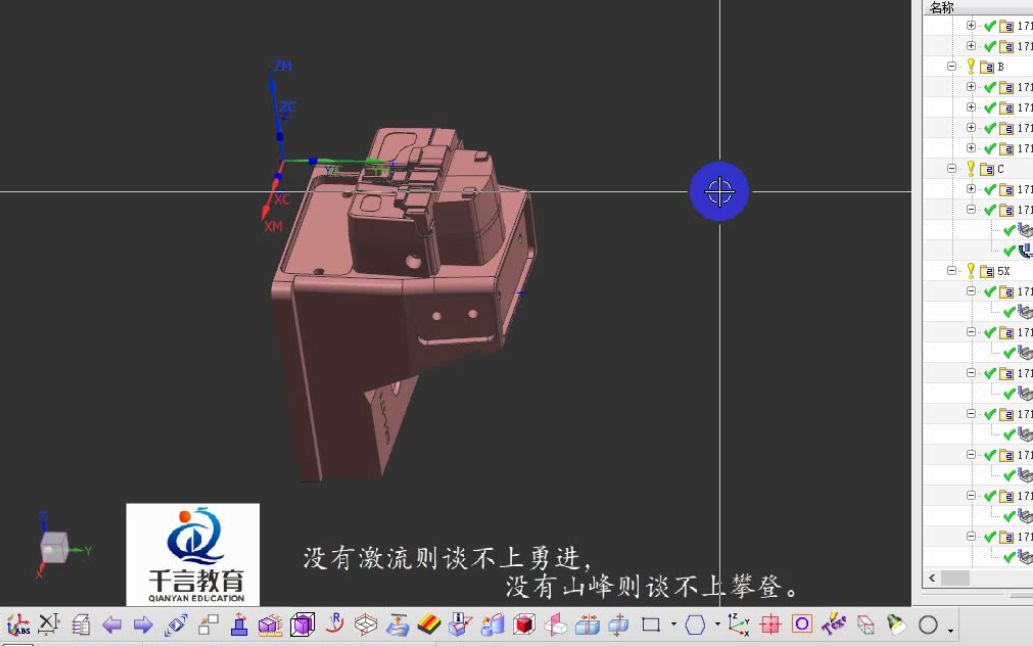Viewport: 1033px width, 646px height.
Task: Expand program group B in the navigator
Action: (x=952, y=66)
